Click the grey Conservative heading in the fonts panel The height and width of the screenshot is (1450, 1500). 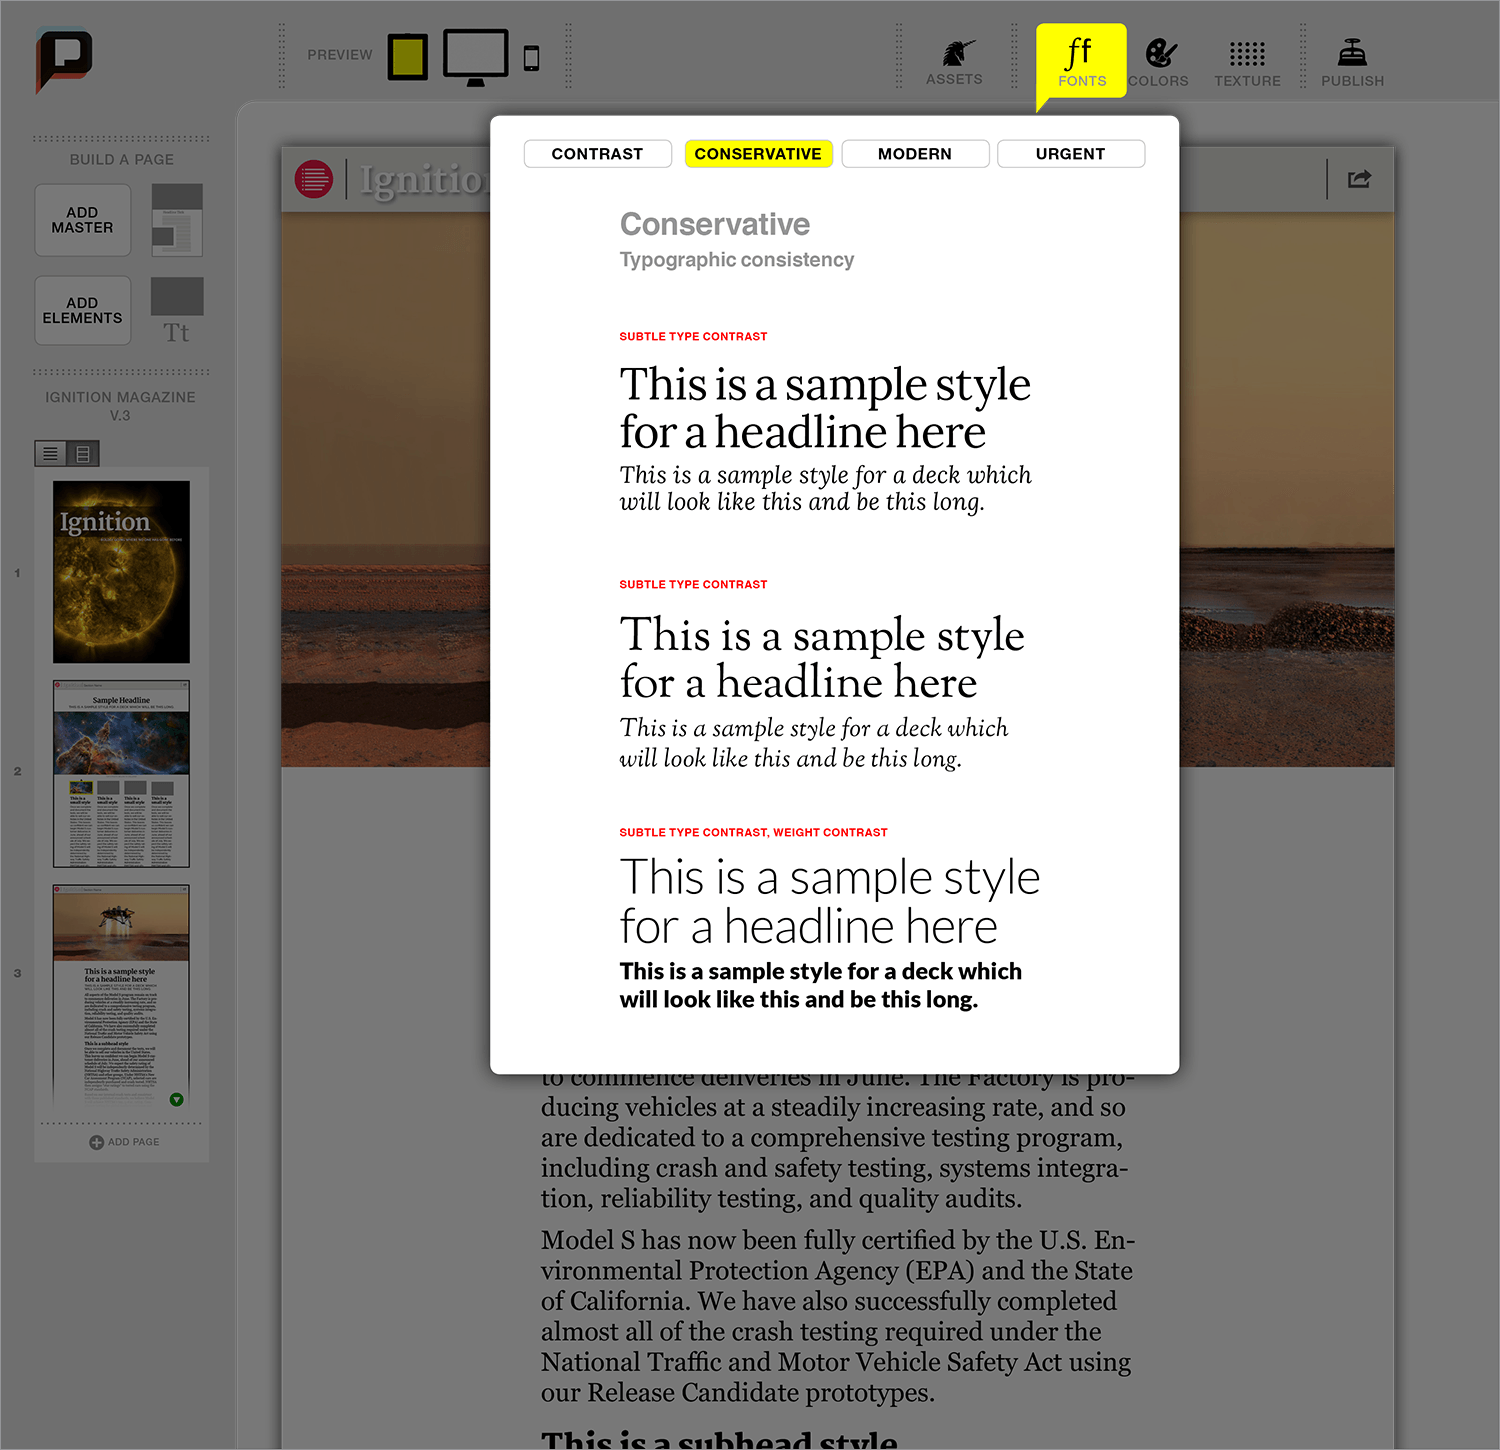click(x=715, y=224)
